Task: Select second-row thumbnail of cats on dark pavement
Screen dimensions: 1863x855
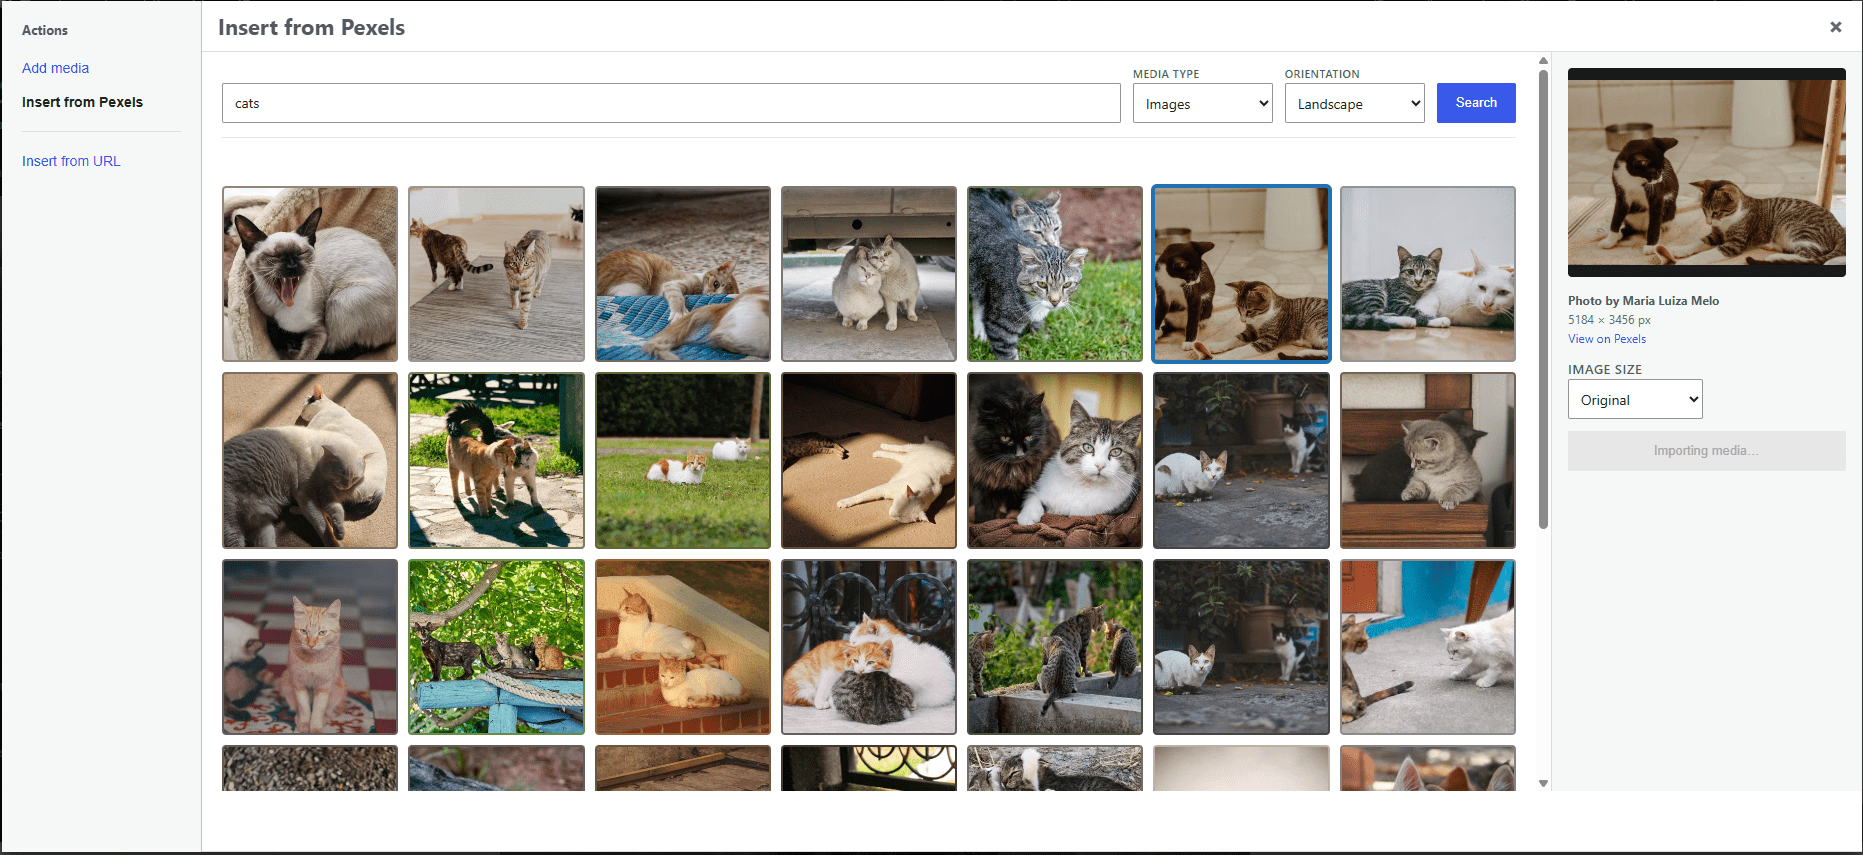Action: [1241, 460]
